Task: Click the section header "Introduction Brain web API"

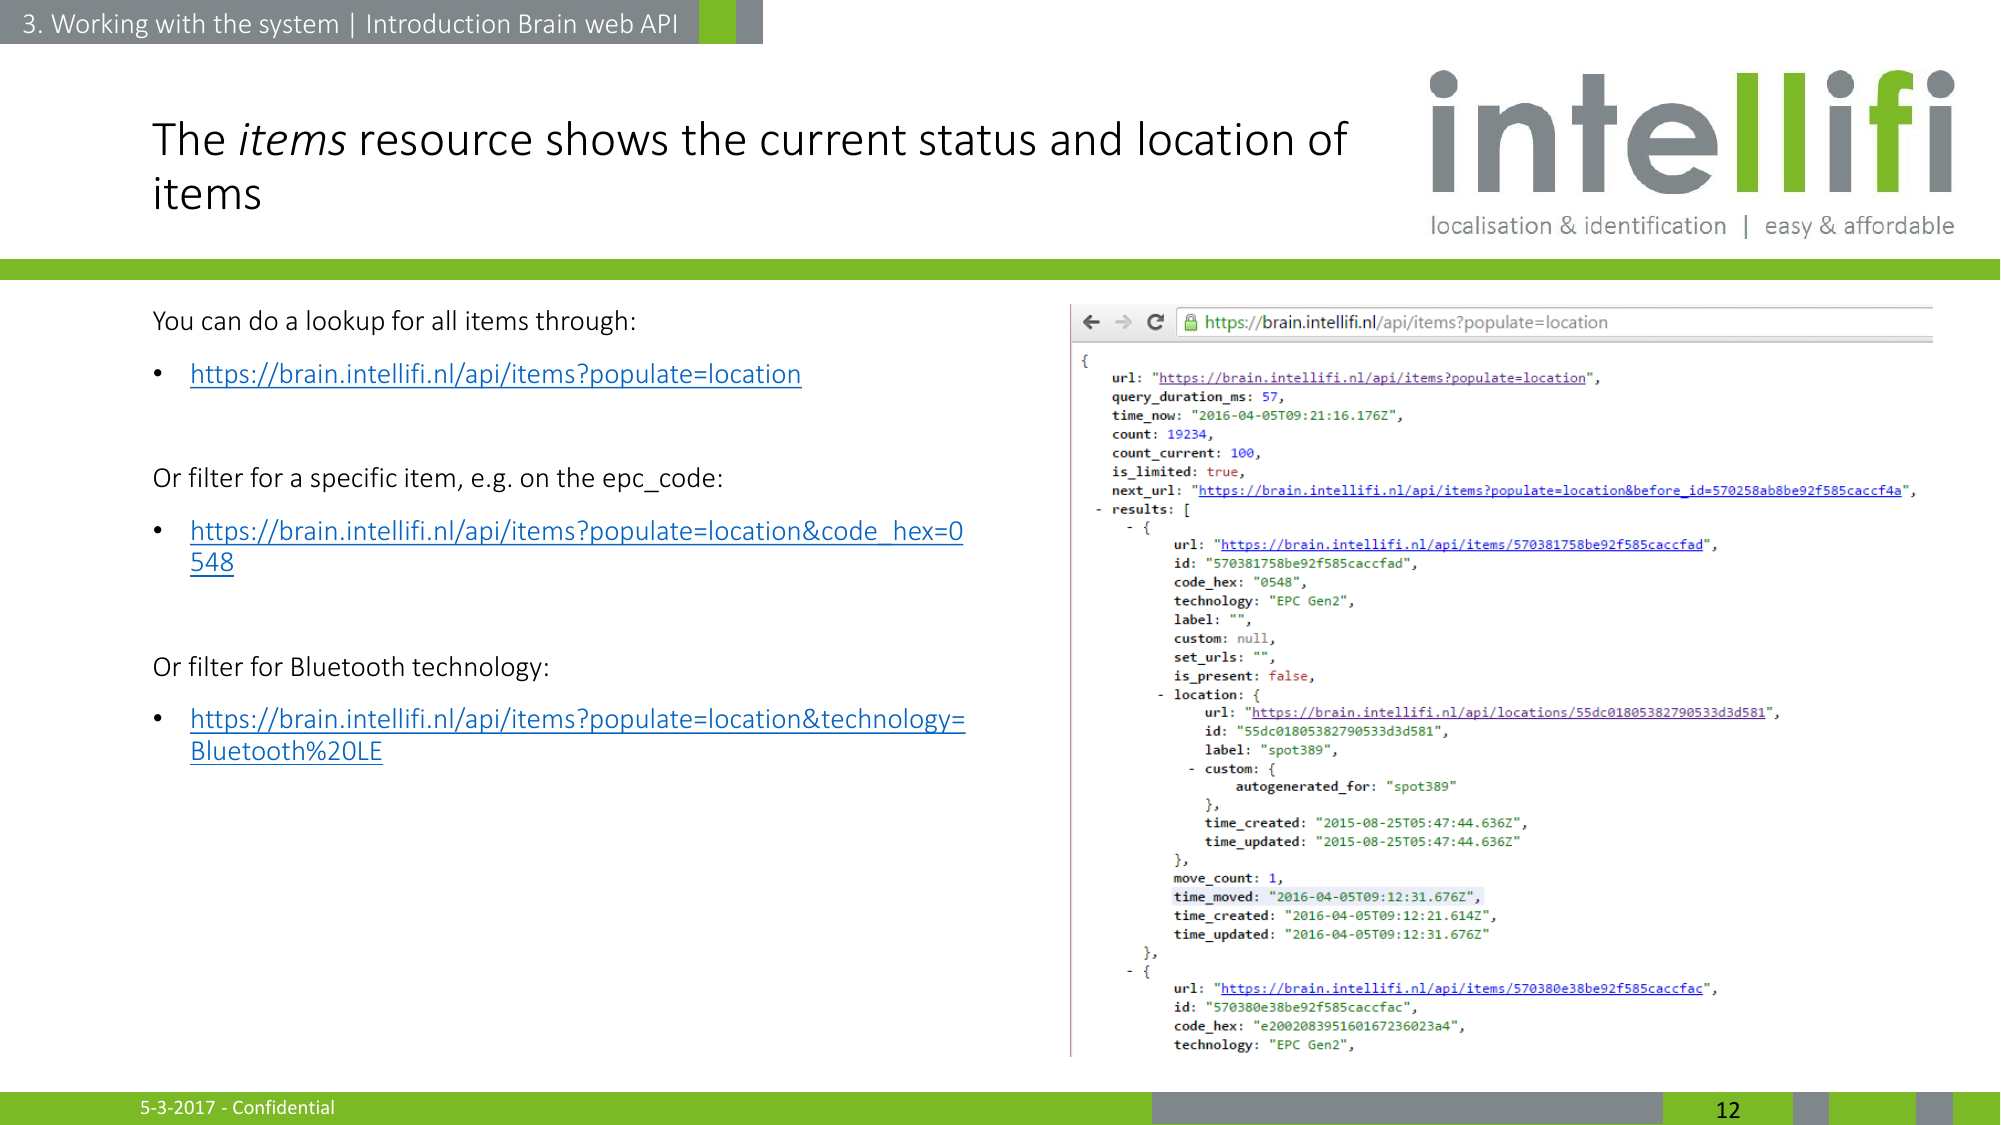Action: (521, 24)
